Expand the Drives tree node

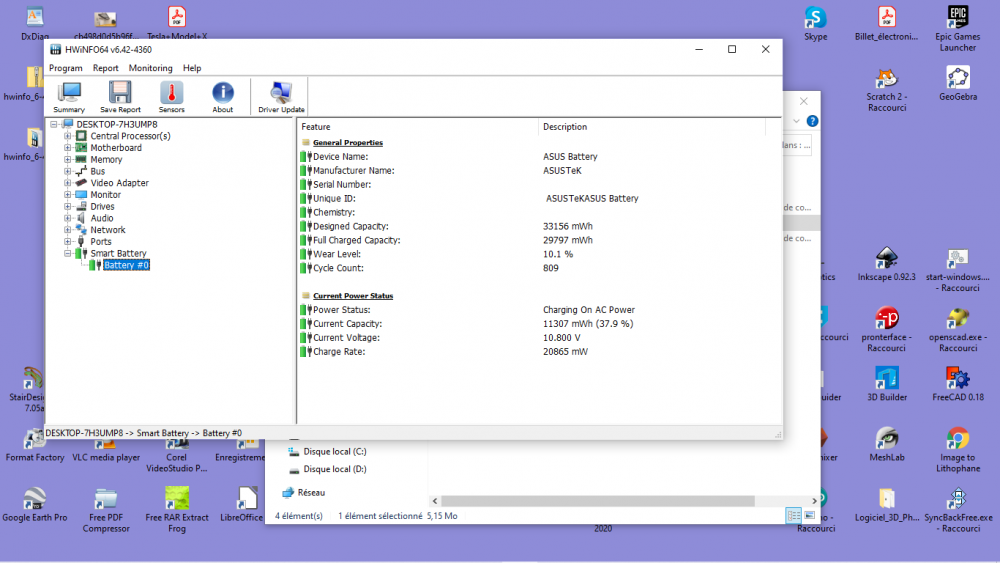68,207
